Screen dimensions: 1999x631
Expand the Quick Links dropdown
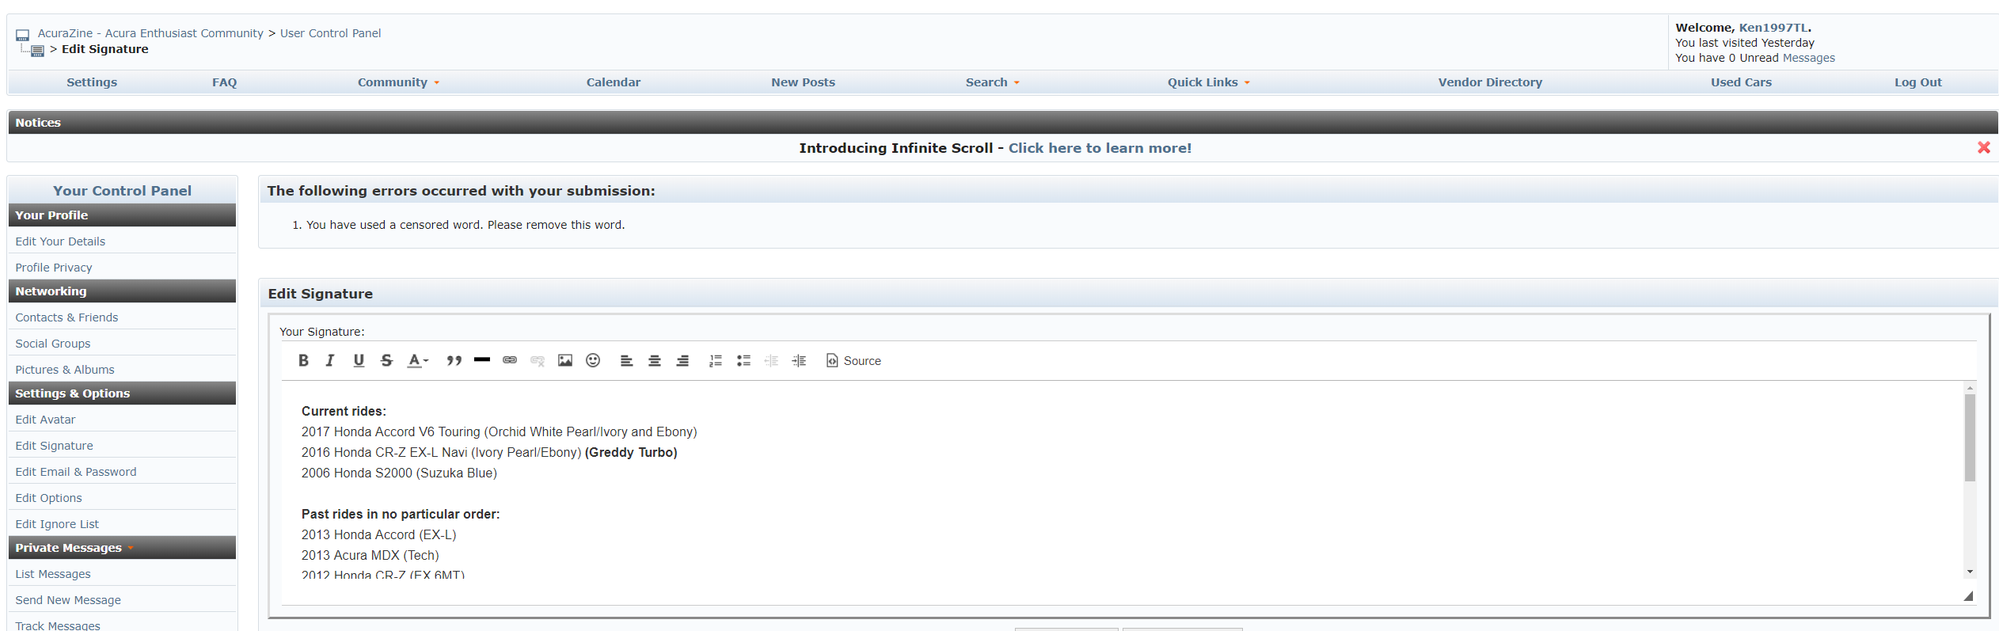(x=1208, y=83)
